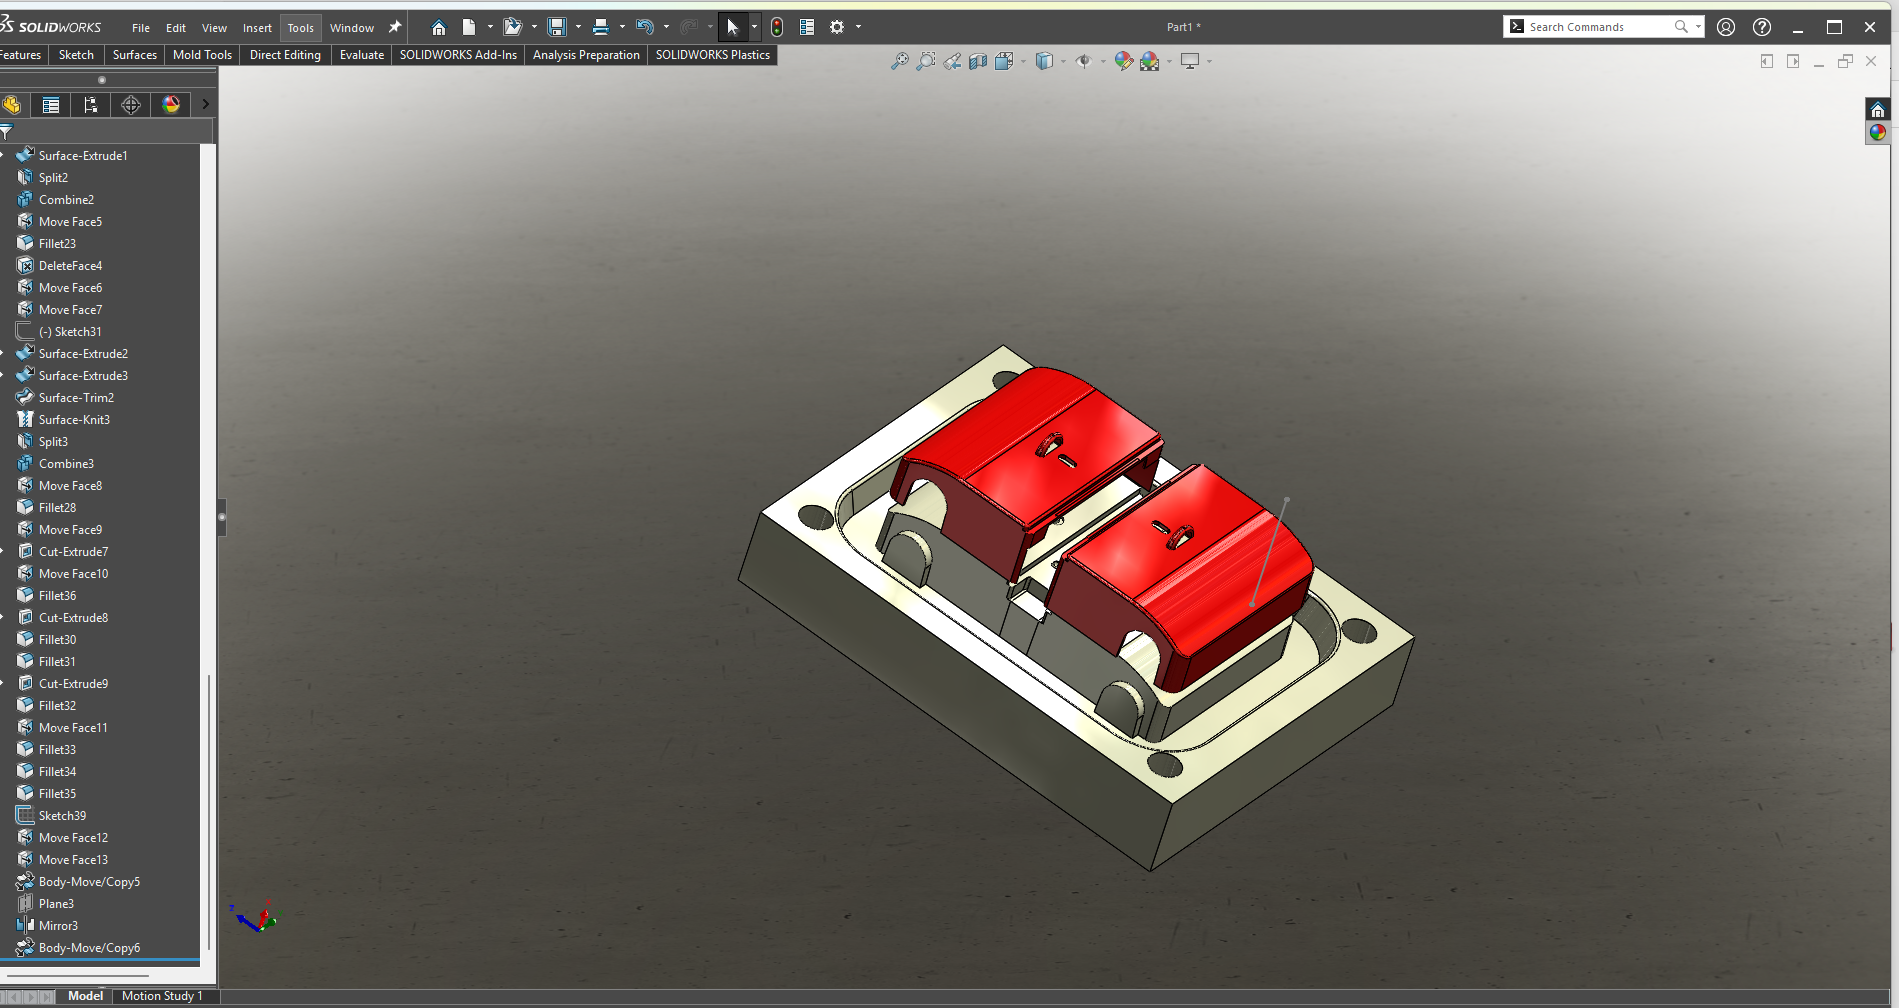Image resolution: width=1899 pixels, height=1008 pixels.
Task: Select the Mirror3 feature in the tree
Action: click(x=58, y=926)
